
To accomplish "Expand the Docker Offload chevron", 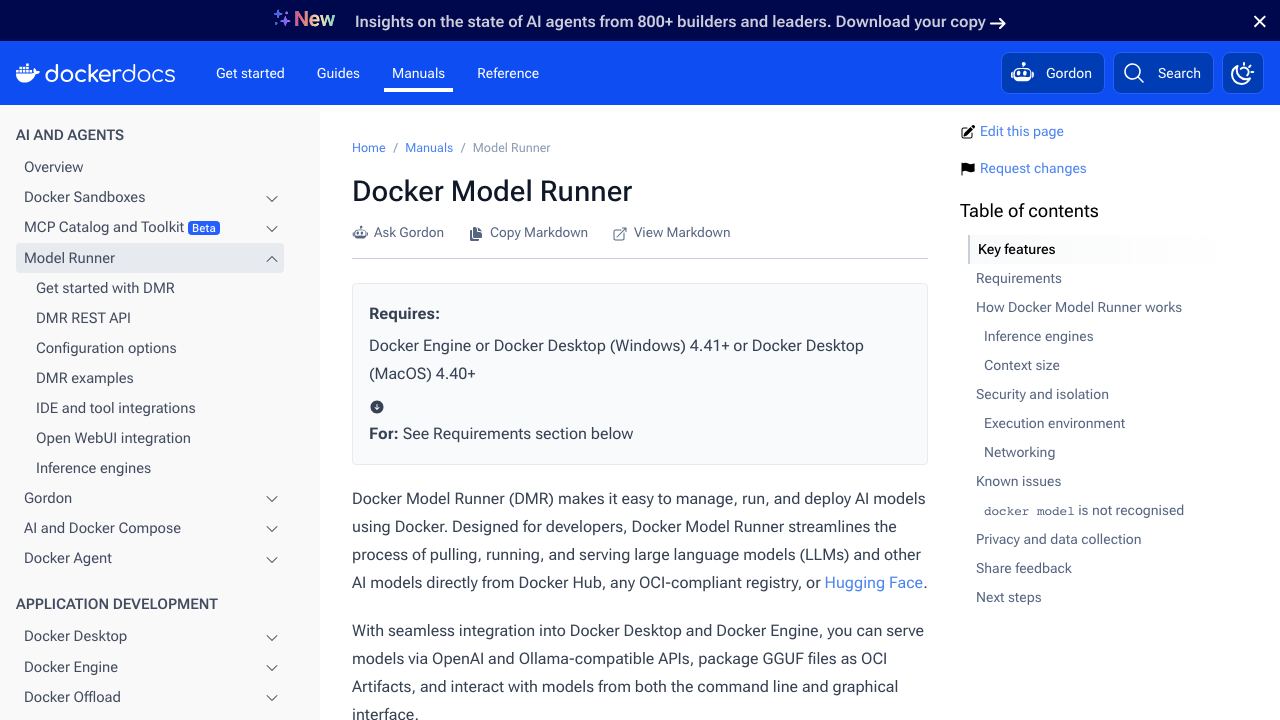I will tap(272, 697).
